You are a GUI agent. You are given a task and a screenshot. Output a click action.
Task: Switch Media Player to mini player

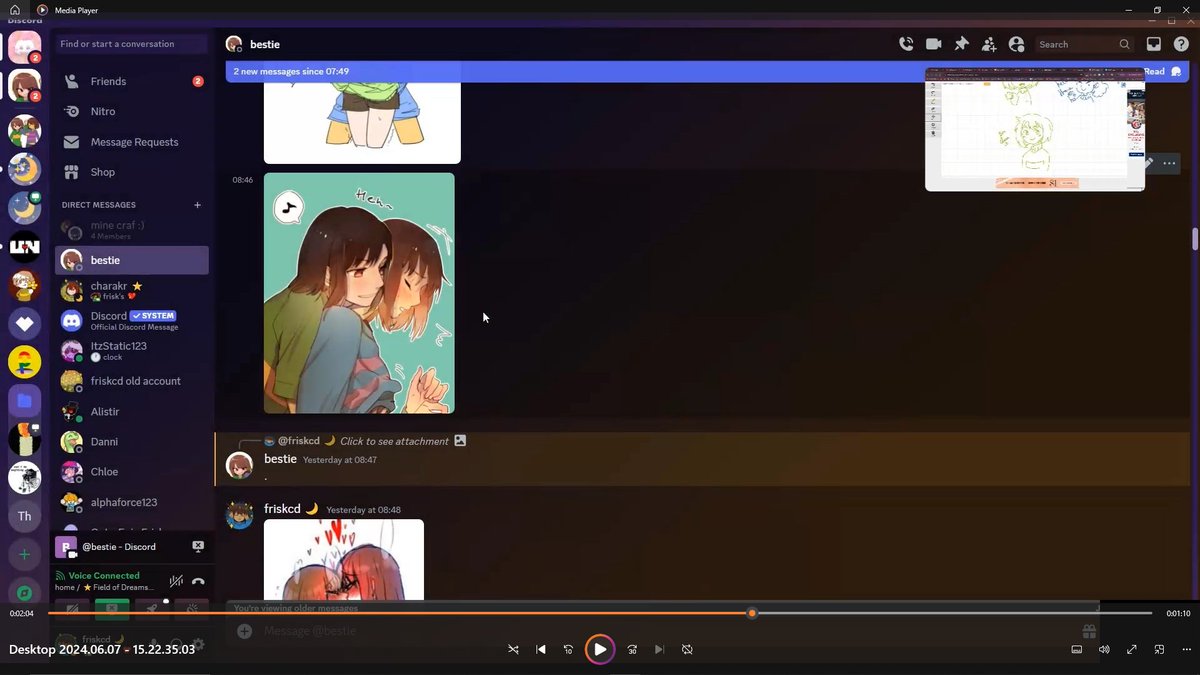click(1159, 649)
